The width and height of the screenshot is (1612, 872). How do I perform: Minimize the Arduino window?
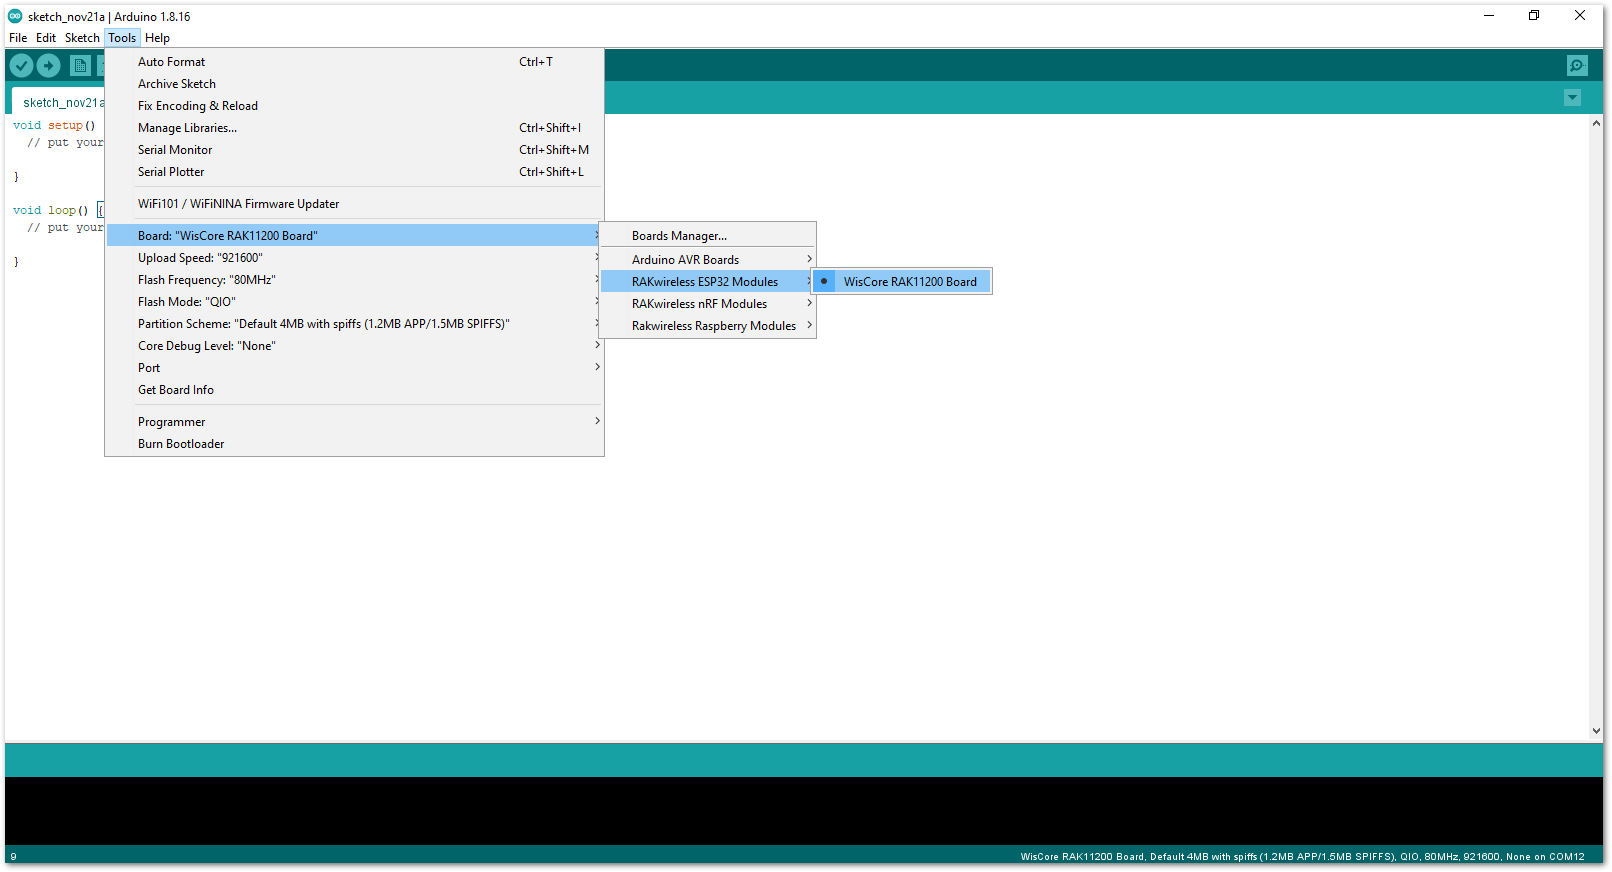click(1488, 16)
